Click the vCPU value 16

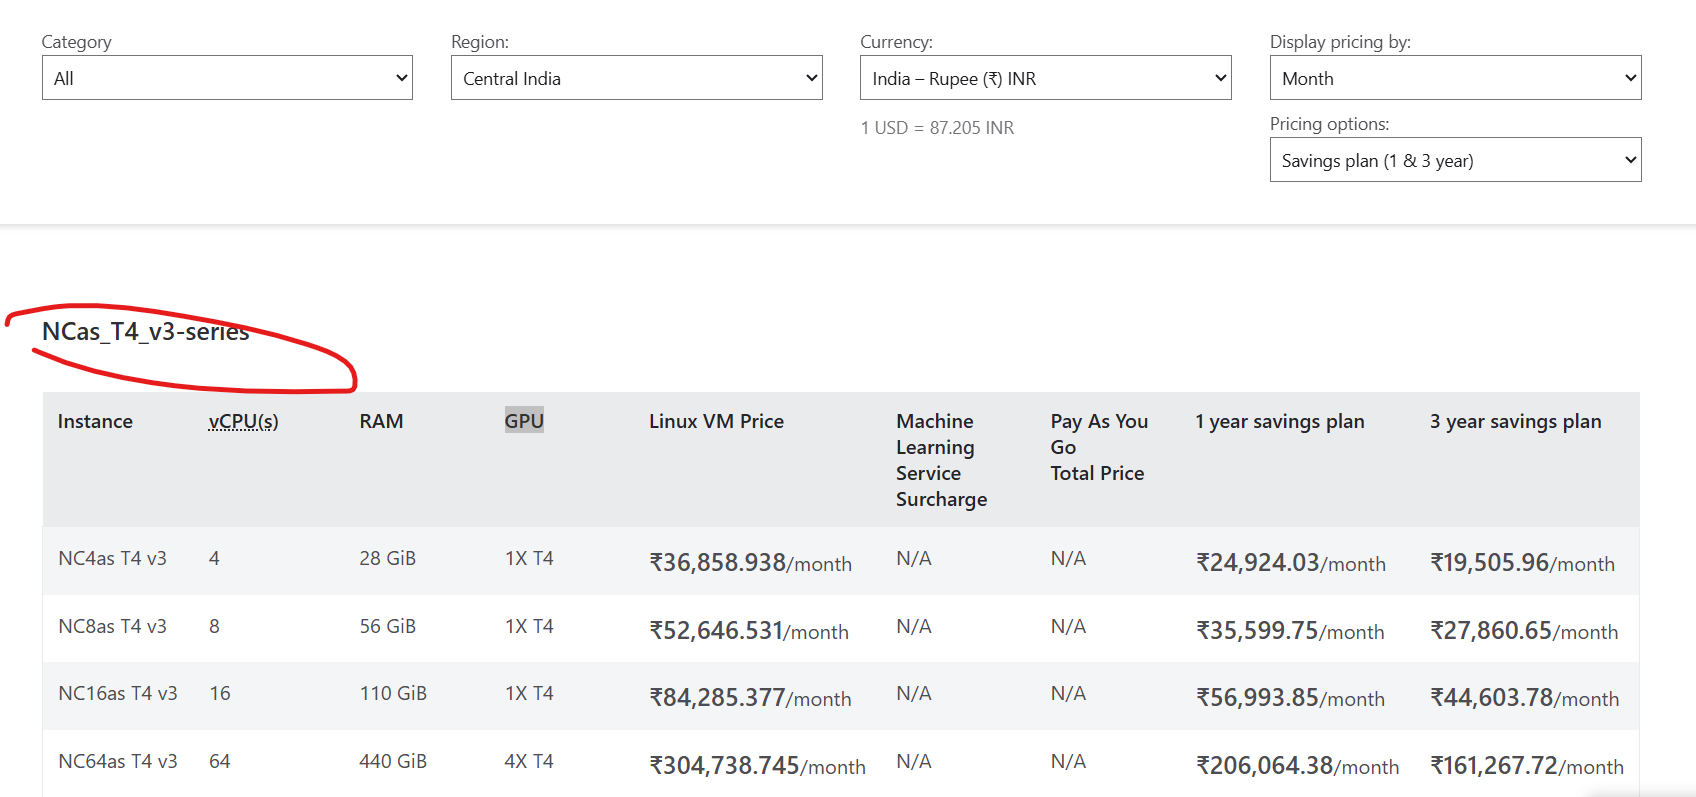(x=219, y=693)
